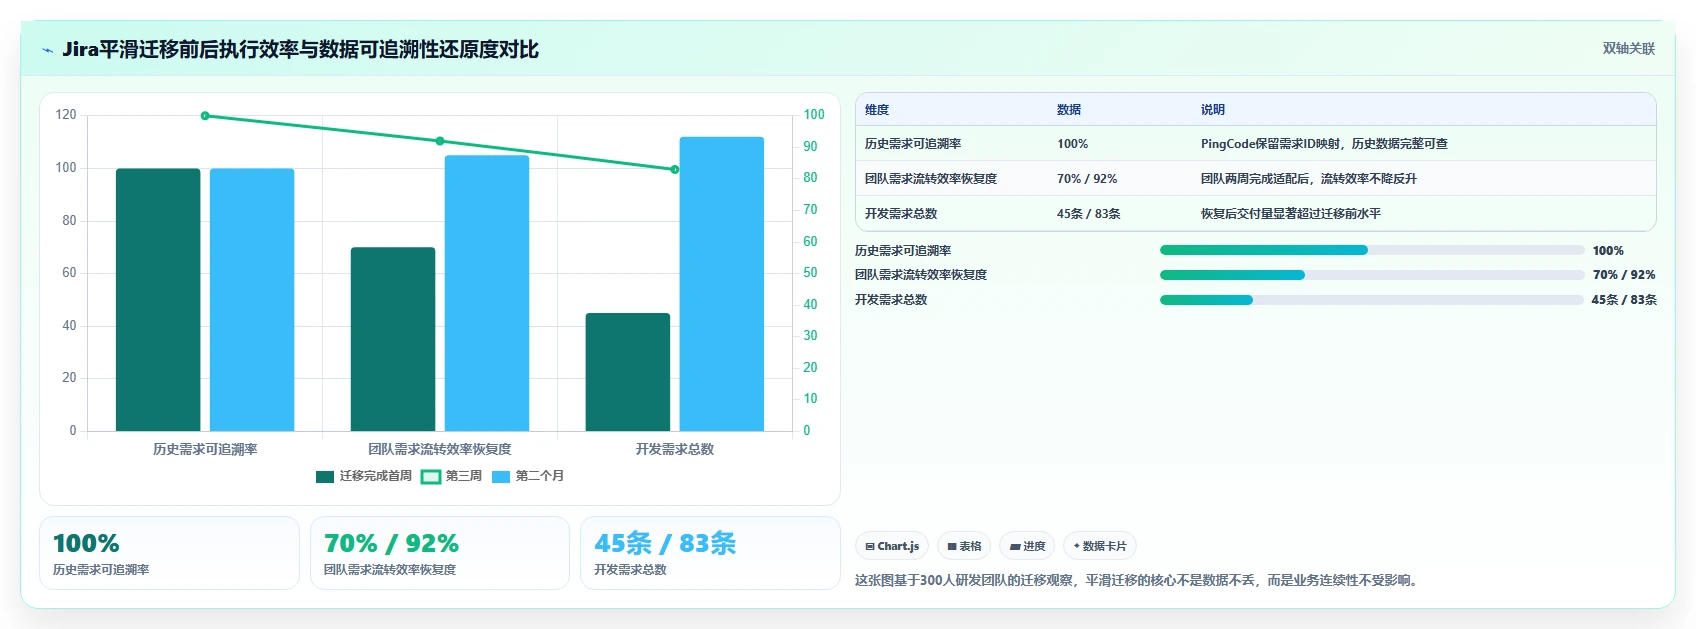This screenshot has width=1696, height=629.
Task: Click the 数据卡片 tag pill
Action: pyautogui.click(x=1100, y=546)
